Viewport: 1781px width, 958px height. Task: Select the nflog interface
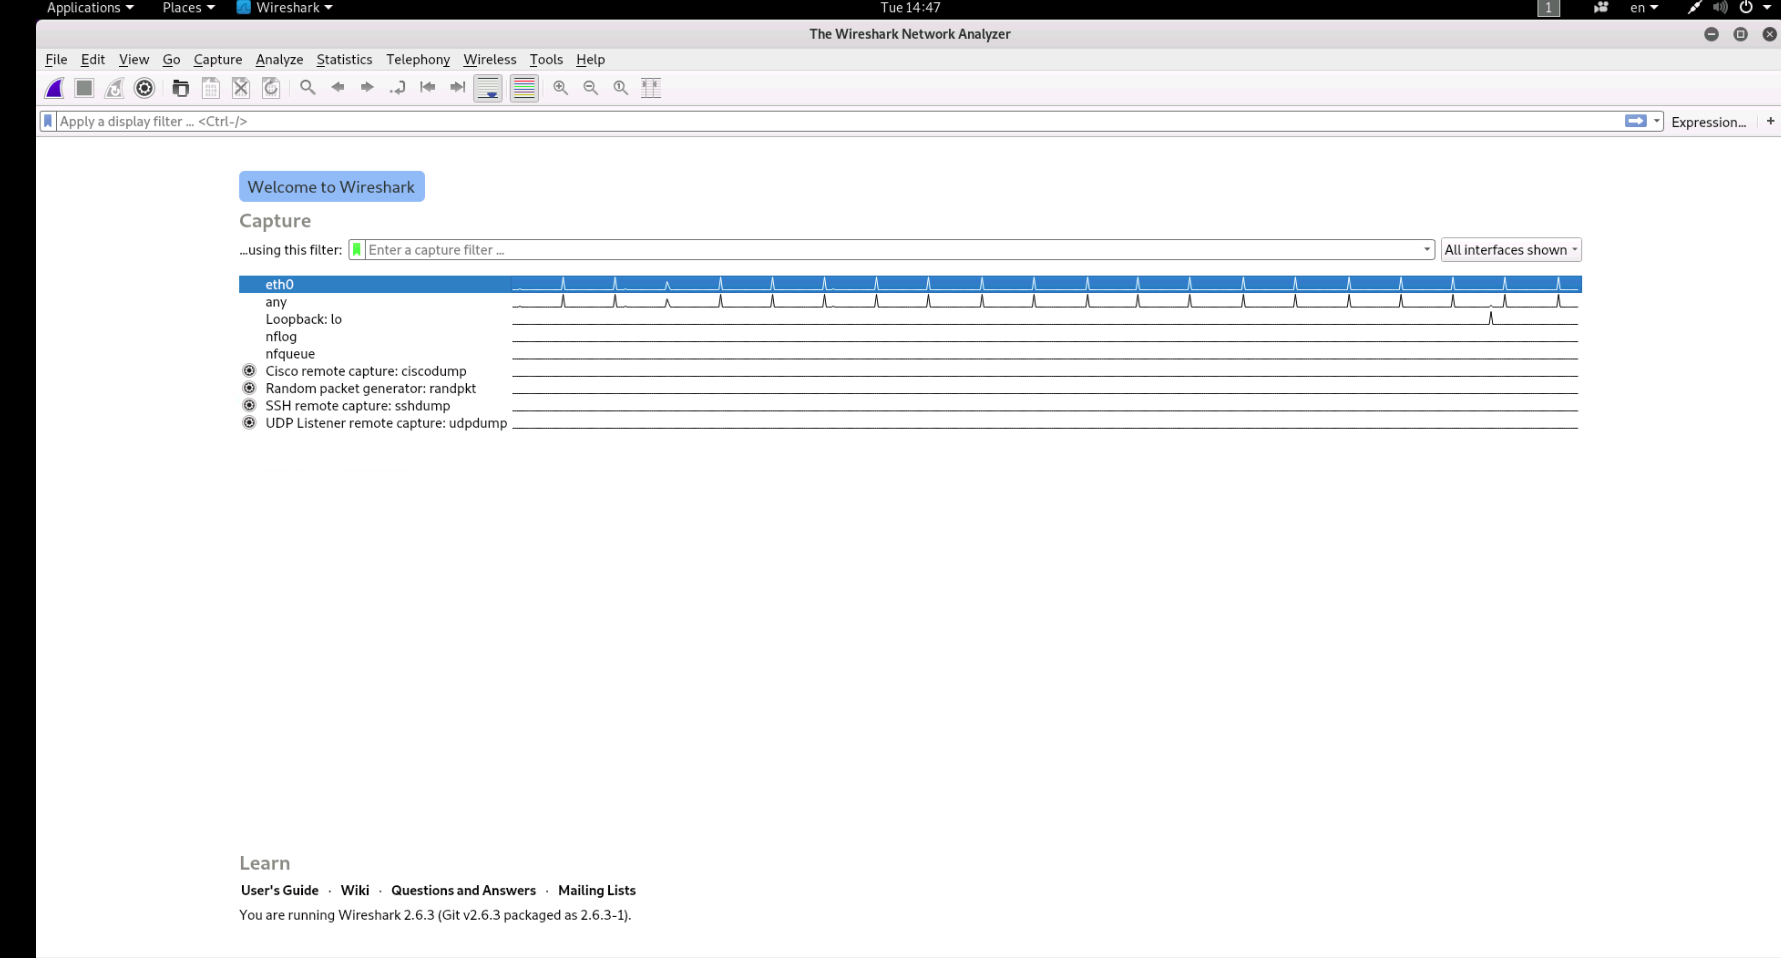click(x=910, y=337)
